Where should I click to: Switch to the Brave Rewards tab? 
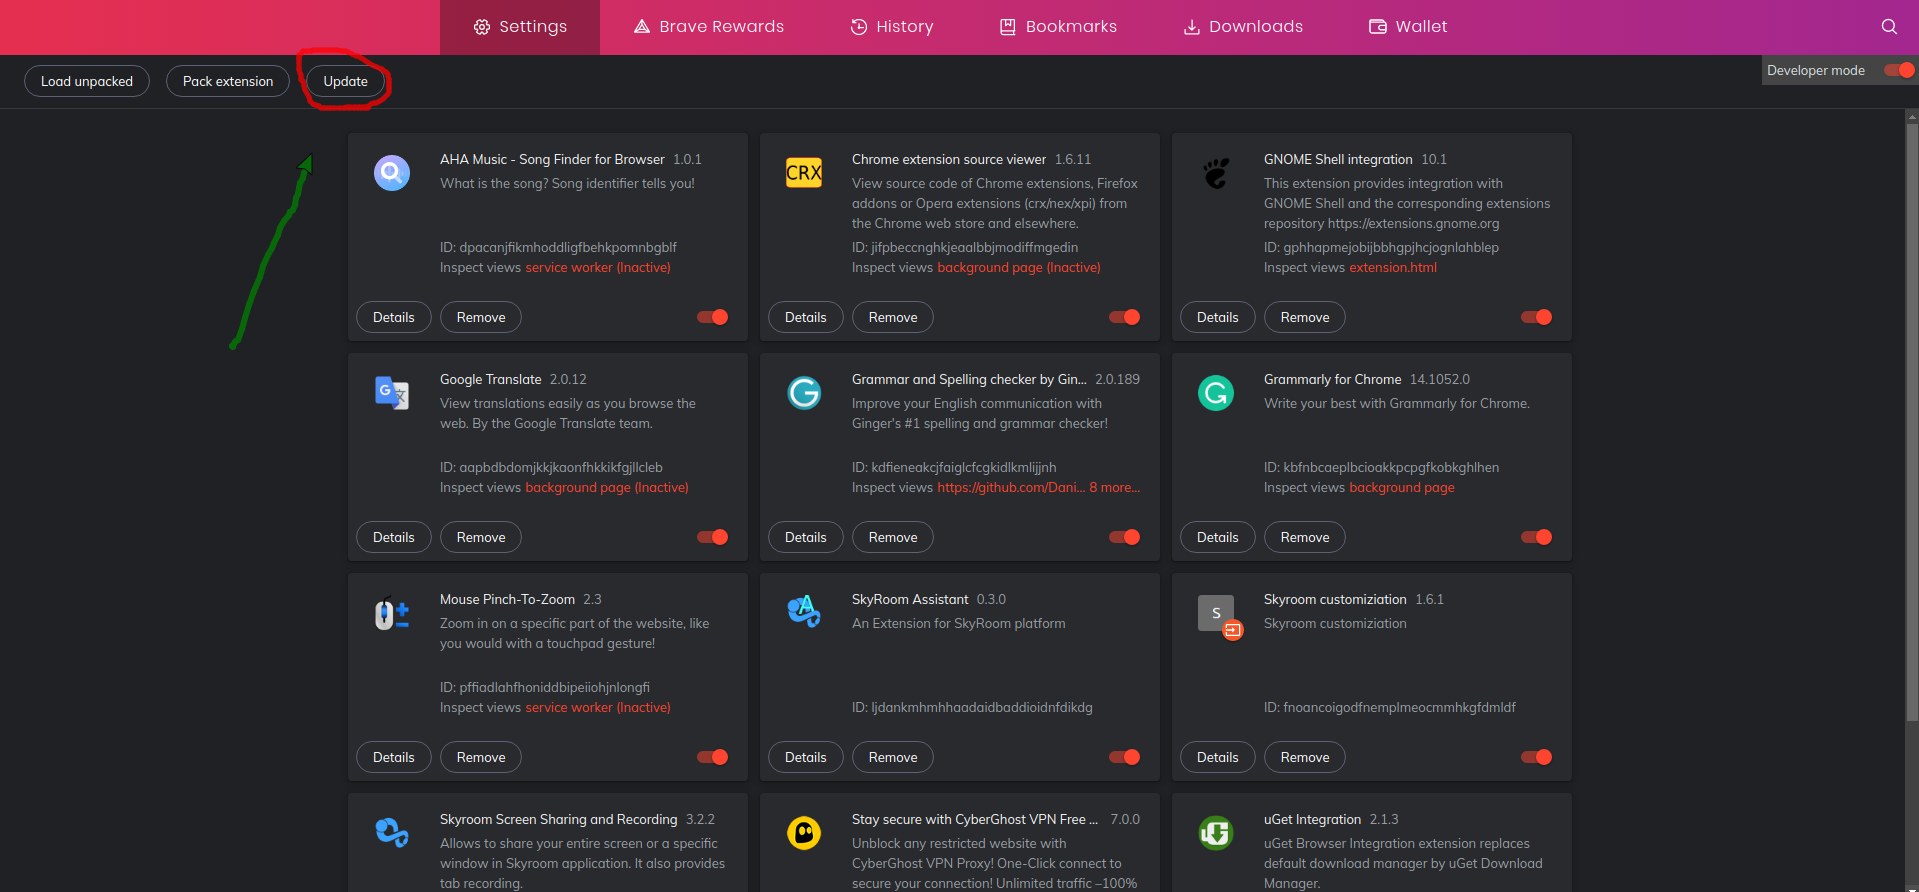(x=709, y=27)
